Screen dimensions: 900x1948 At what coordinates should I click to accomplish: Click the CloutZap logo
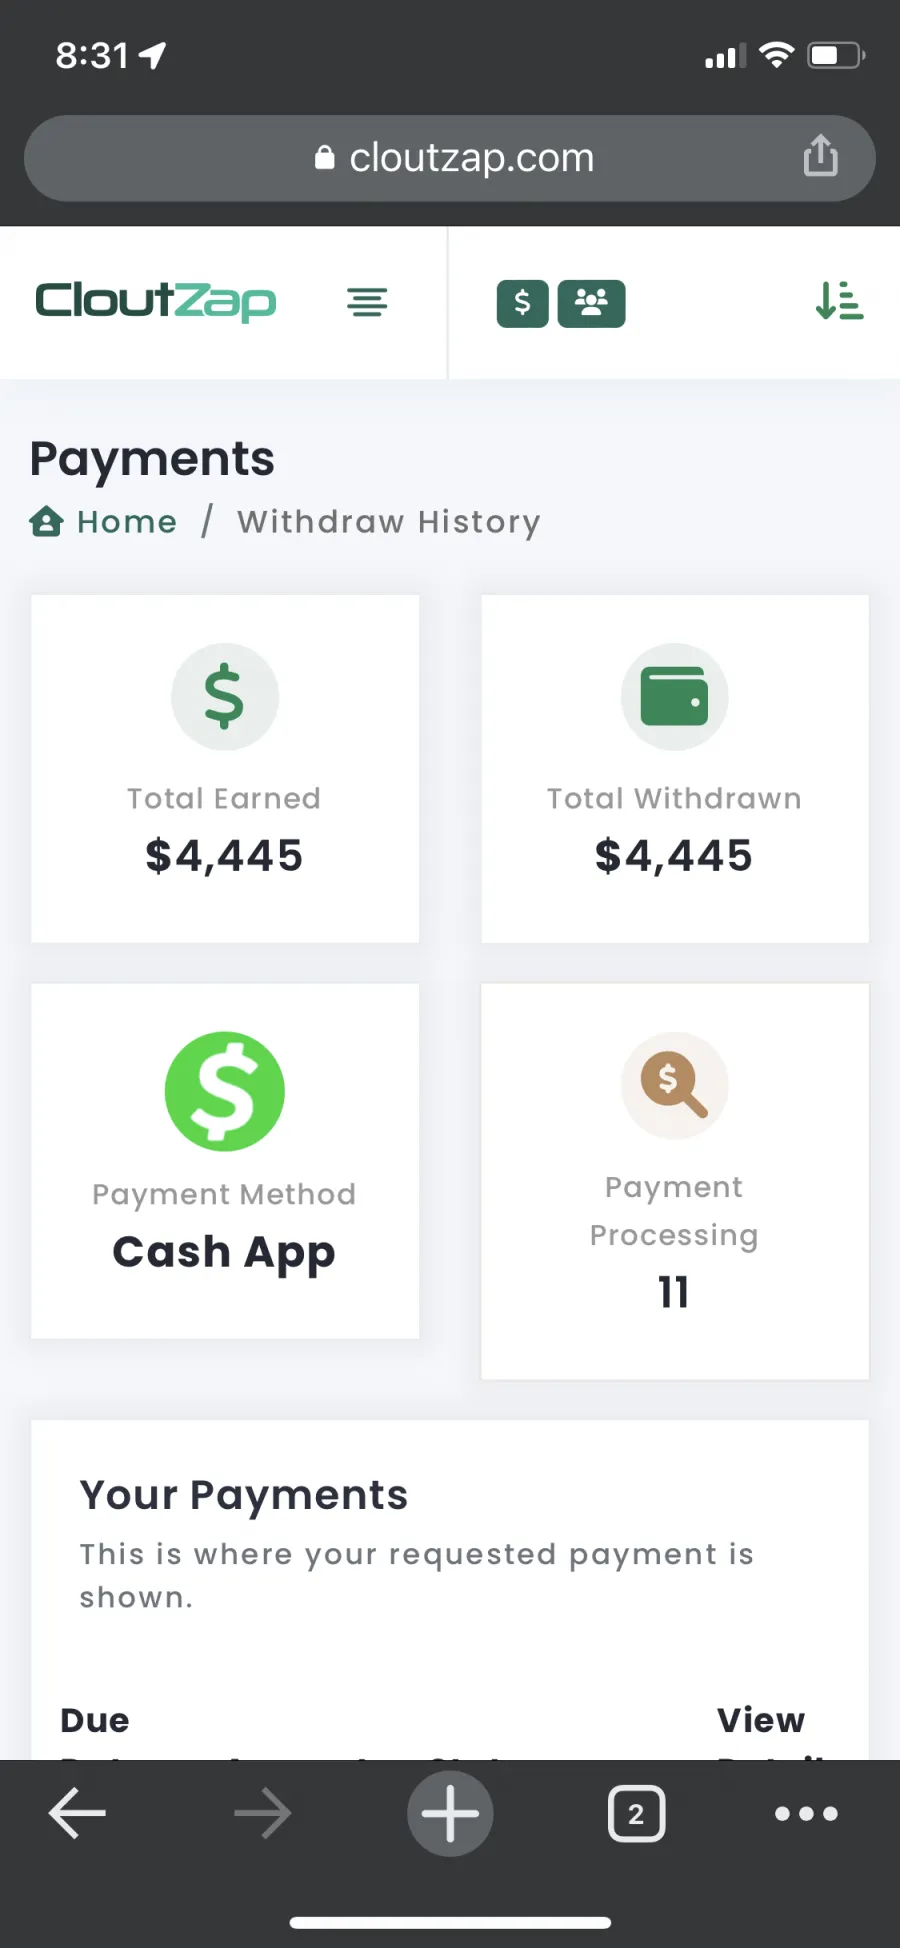[155, 301]
